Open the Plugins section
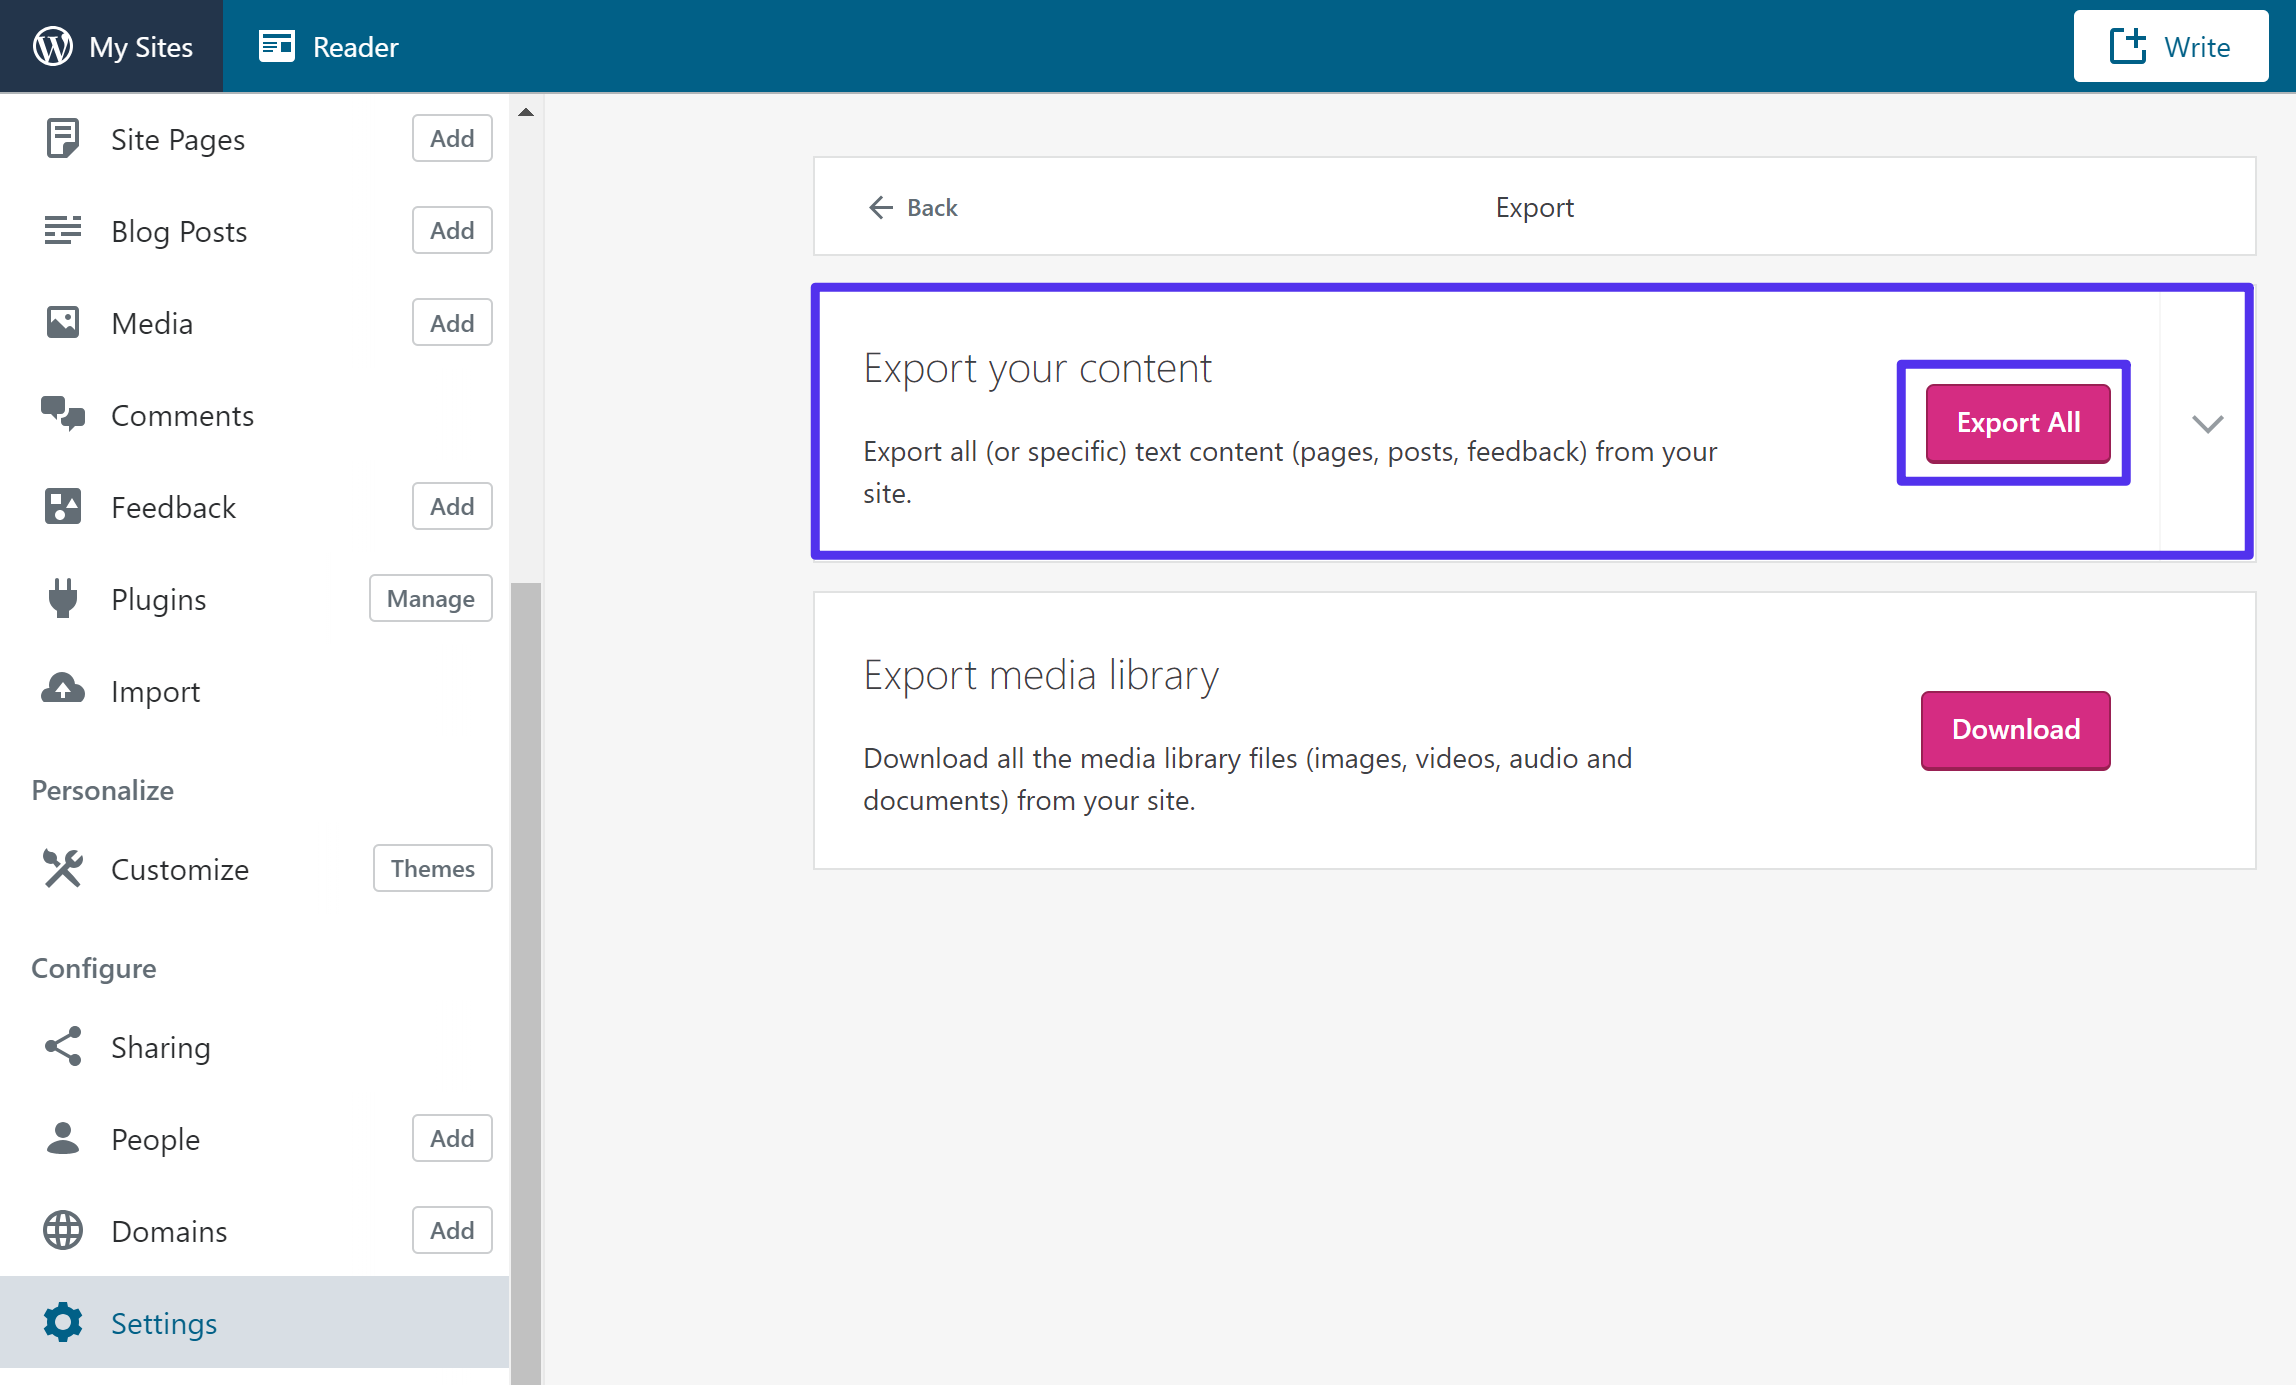 (x=157, y=598)
